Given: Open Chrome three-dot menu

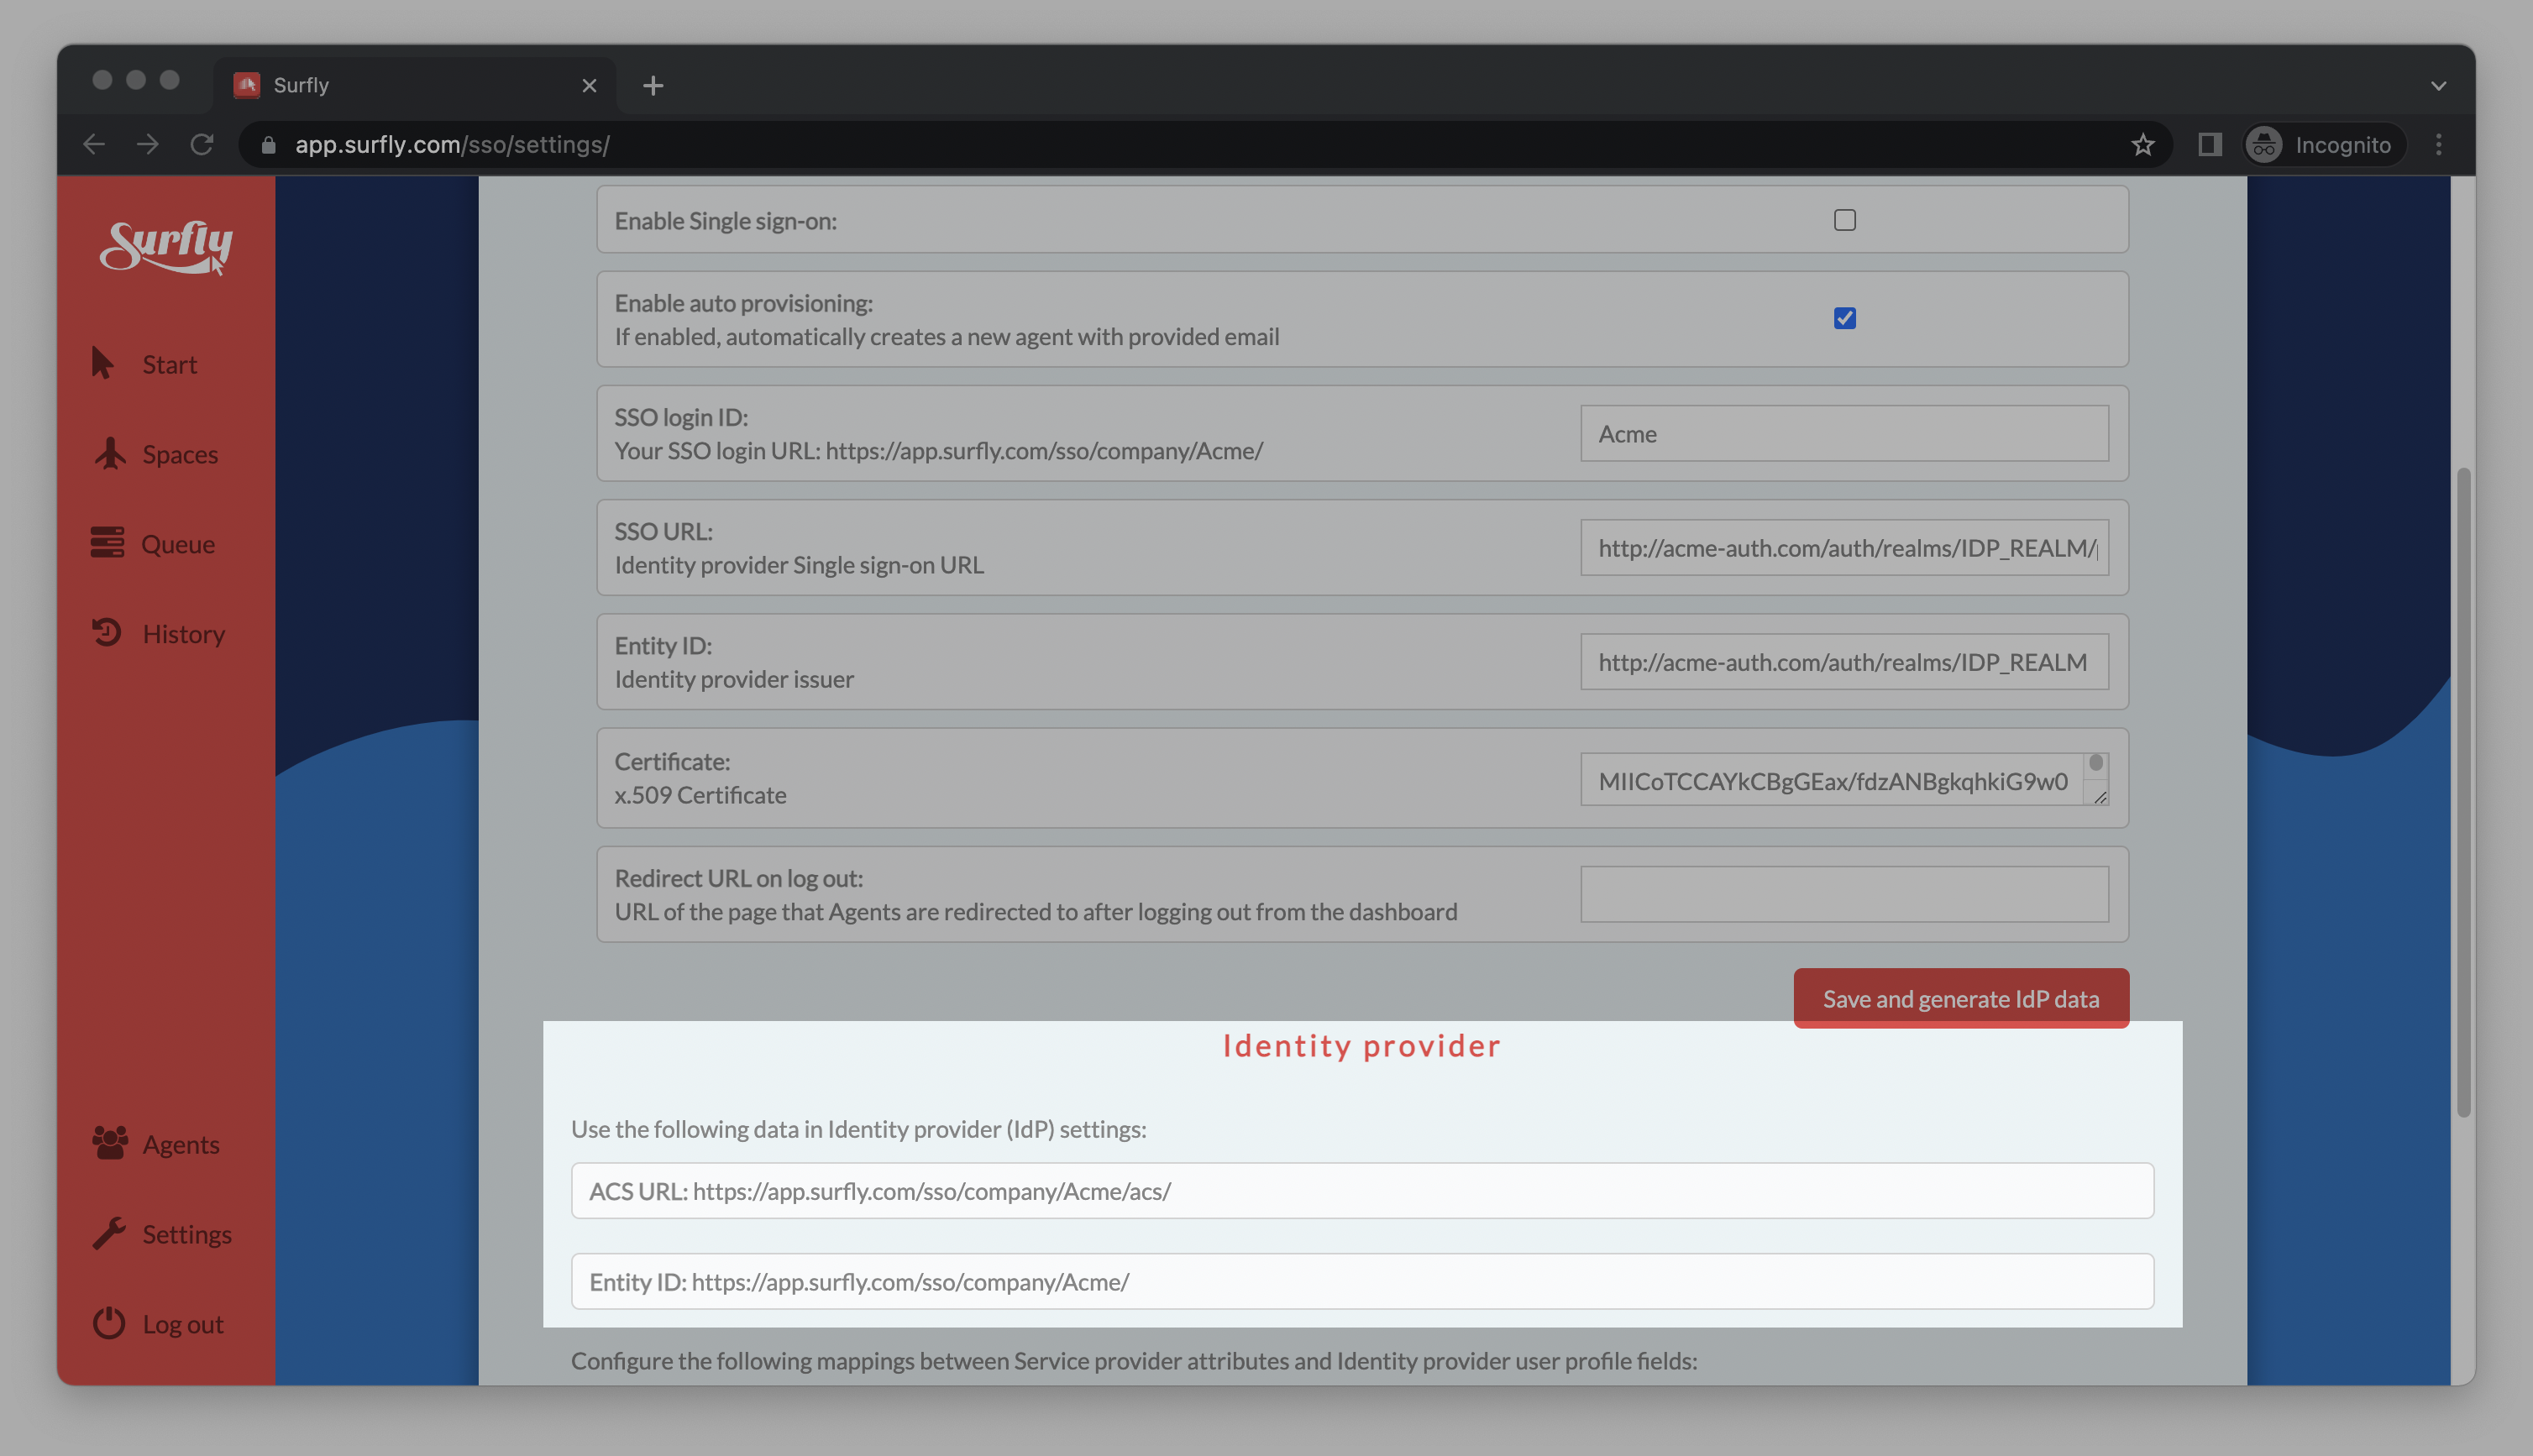Looking at the screenshot, I should tap(2438, 145).
